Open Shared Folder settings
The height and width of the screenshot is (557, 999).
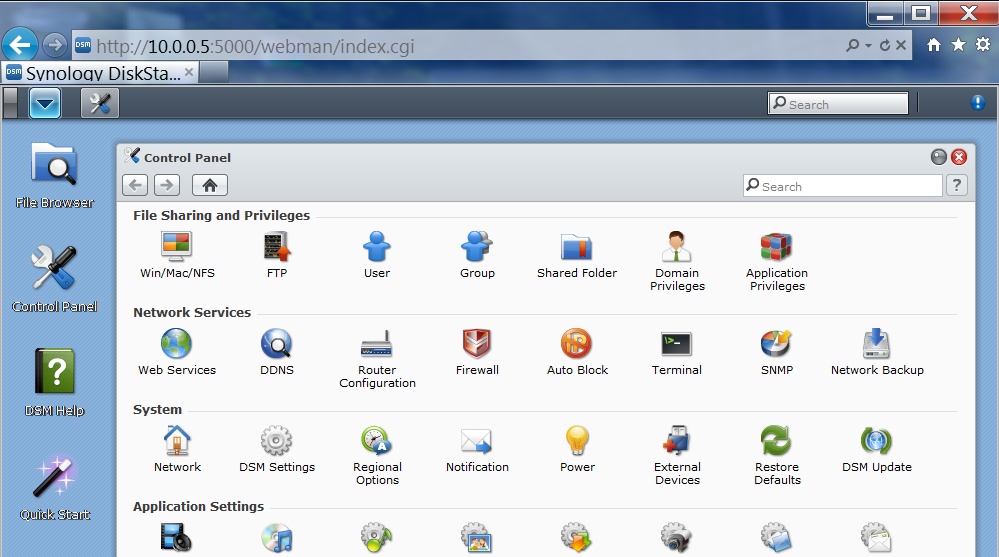coord(577,254)
